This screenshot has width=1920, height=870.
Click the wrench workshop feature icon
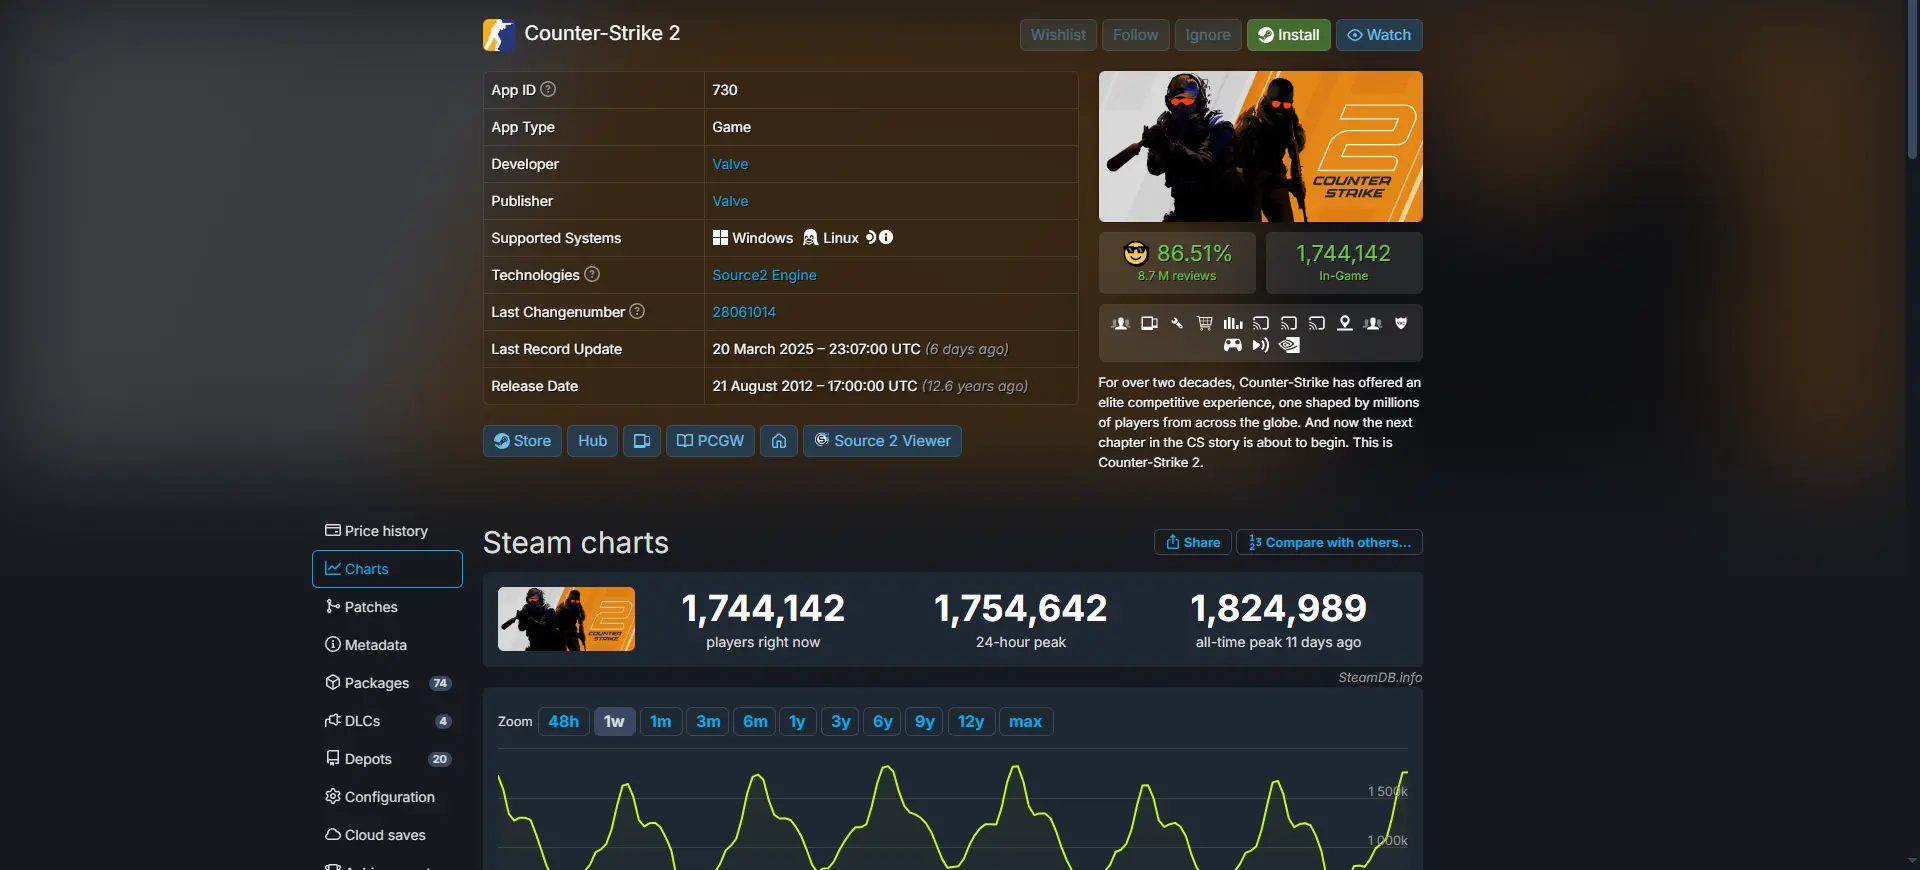click(1177, 323)
